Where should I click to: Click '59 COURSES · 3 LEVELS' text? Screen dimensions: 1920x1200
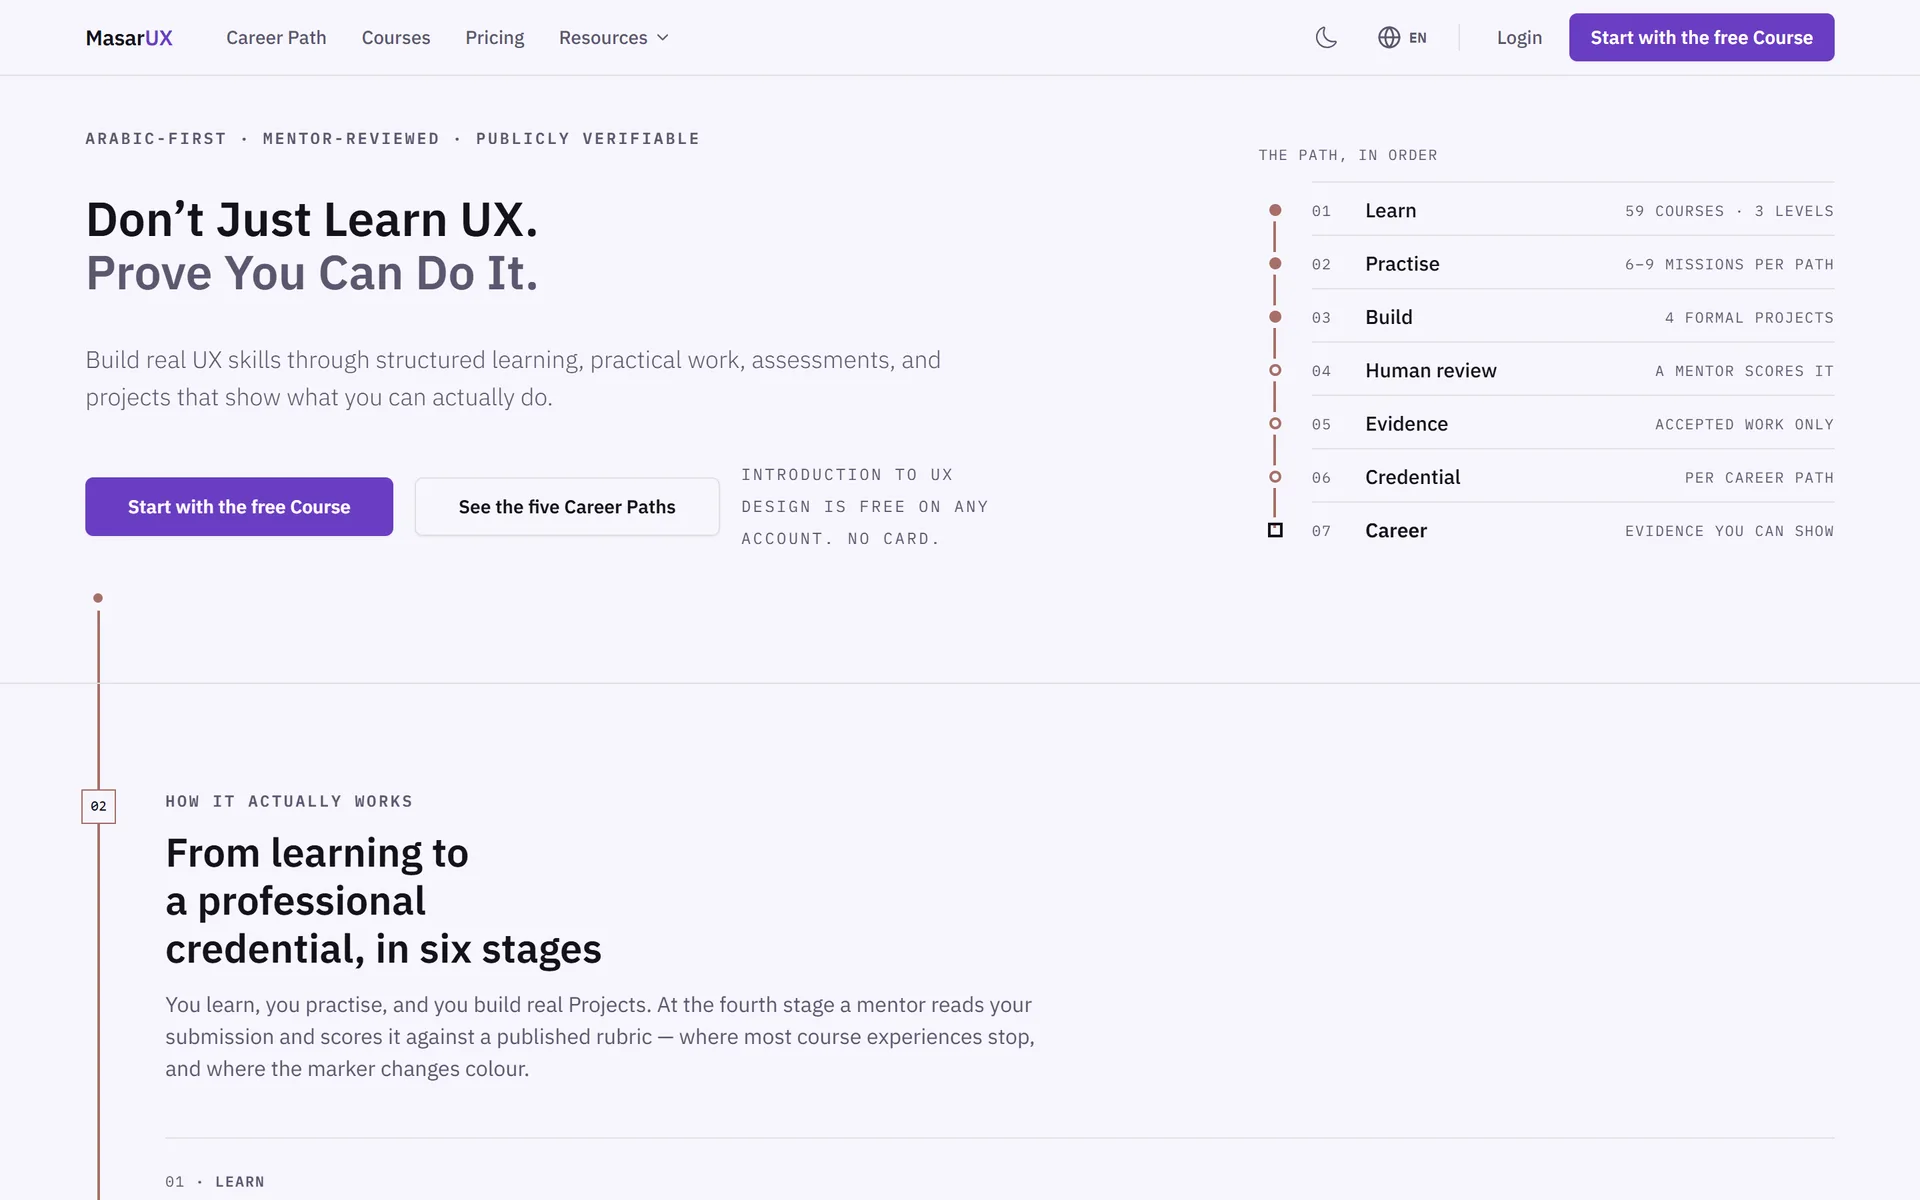point(1729,211)
